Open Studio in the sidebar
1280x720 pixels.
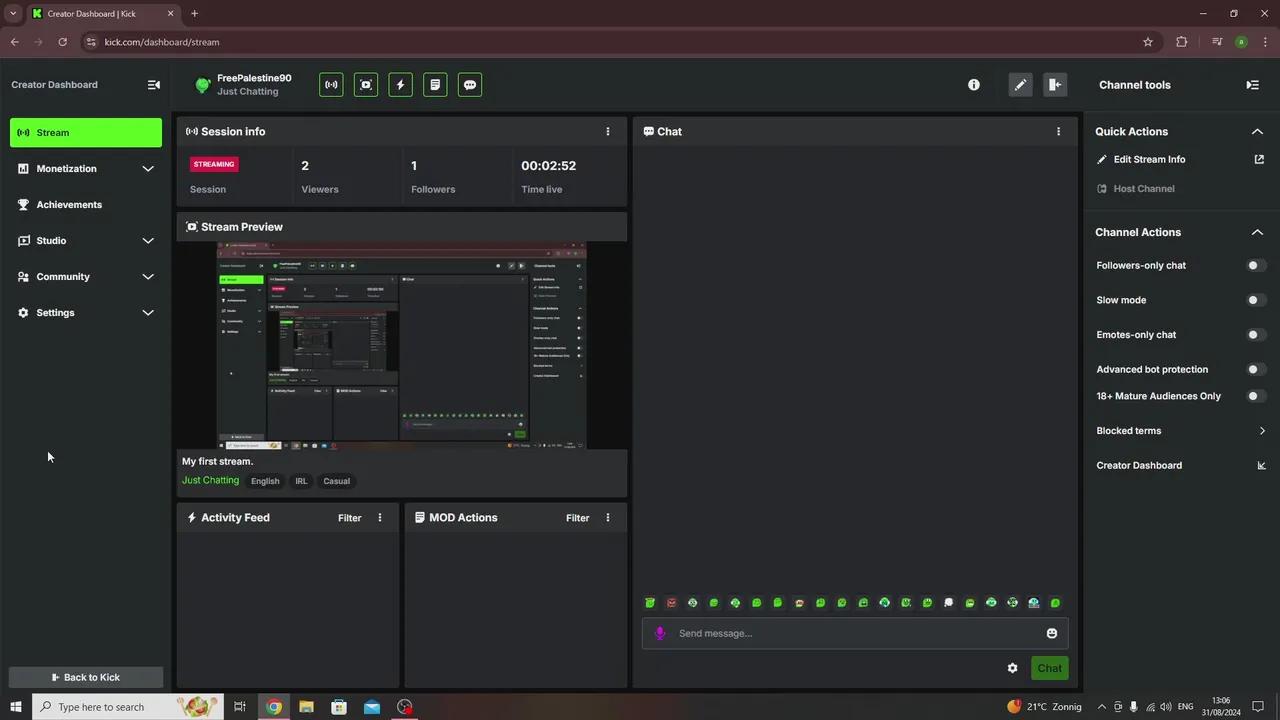point(86,241)
